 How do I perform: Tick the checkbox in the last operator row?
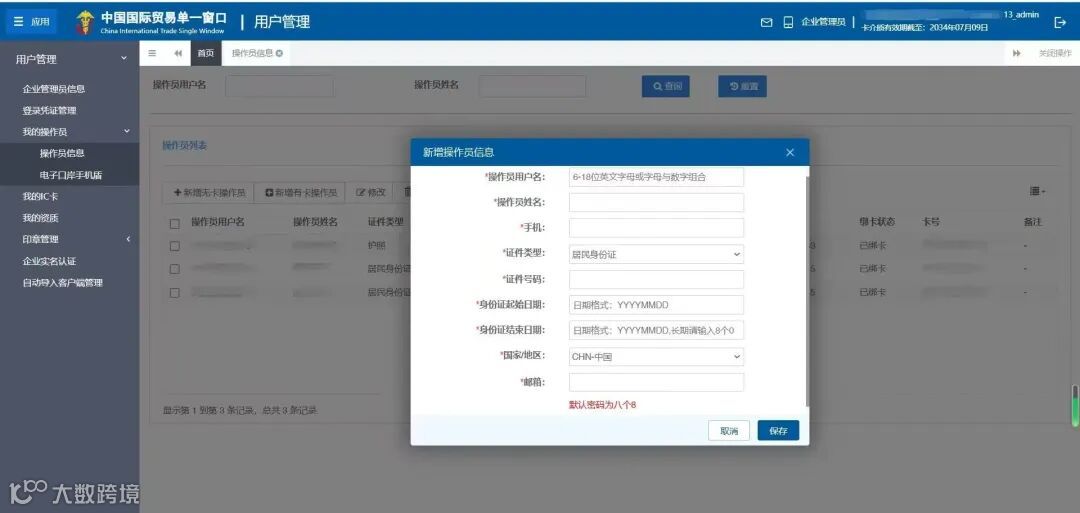tap(174, 293)
